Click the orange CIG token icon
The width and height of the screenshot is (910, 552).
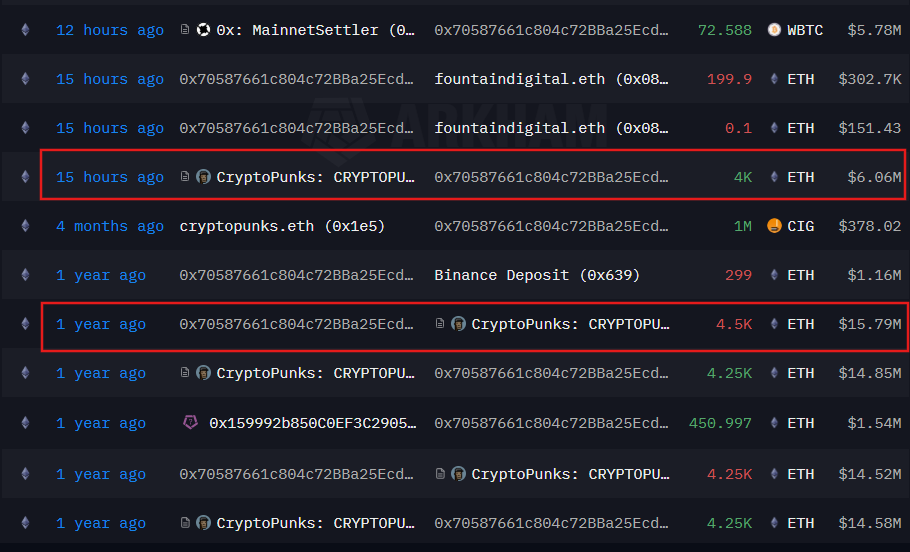click(774, 226)
